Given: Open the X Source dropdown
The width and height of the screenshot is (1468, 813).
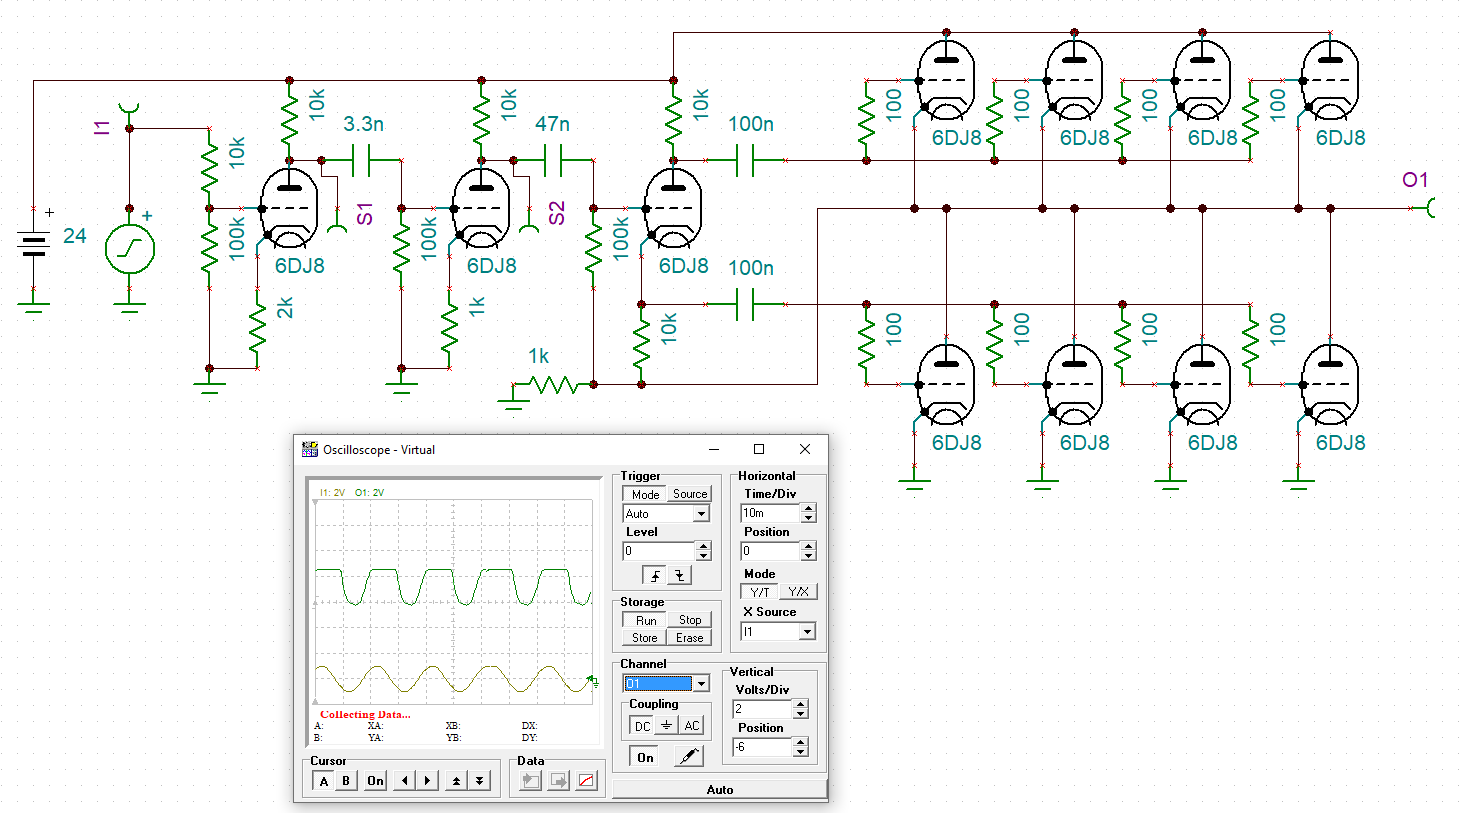Looking at the screenshot, I should tap(807, 632).
